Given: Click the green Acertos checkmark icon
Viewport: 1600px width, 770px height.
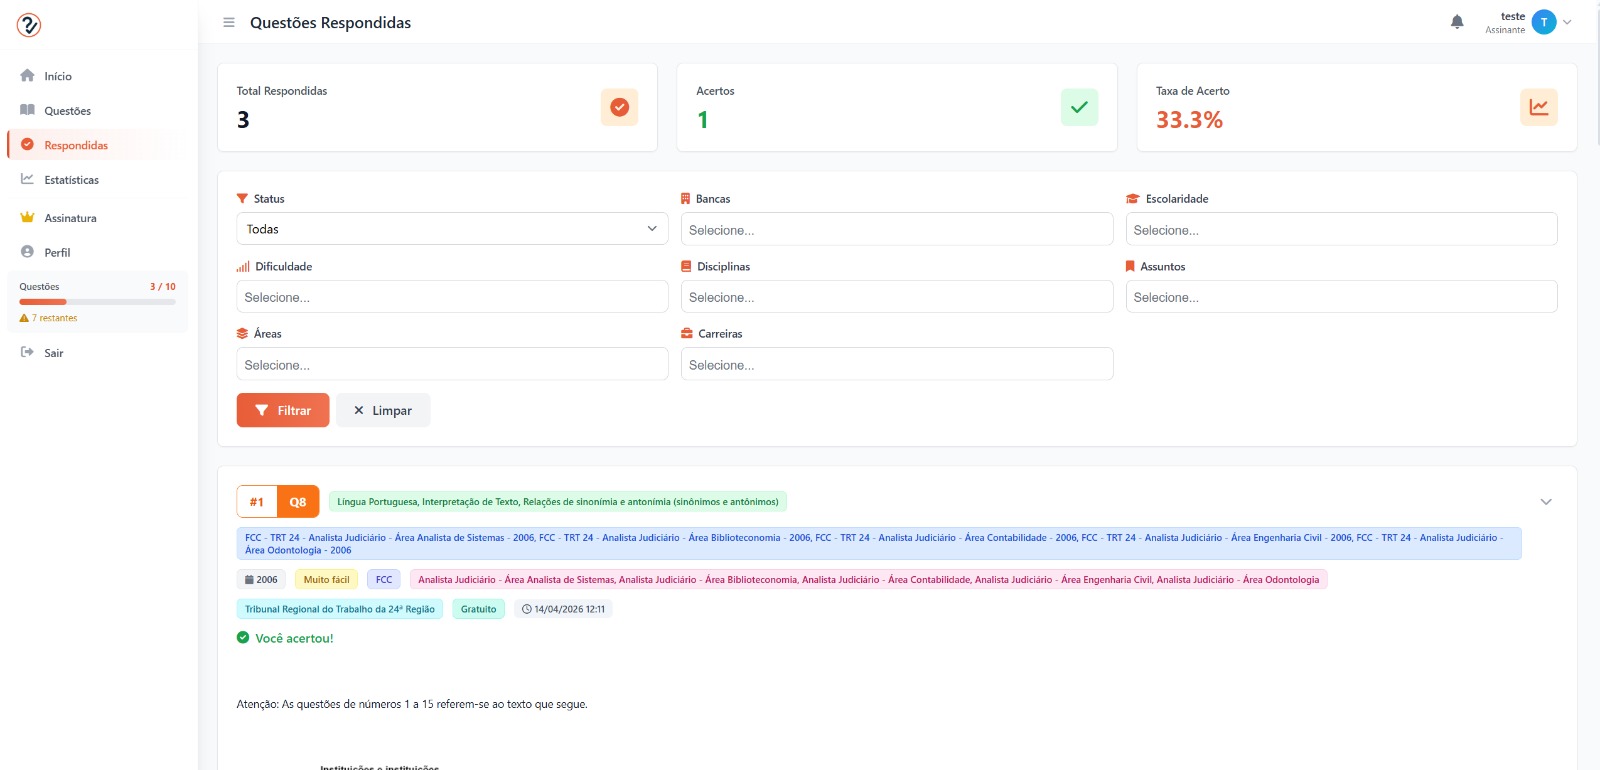Looking at the screenshot, I should pos(1079,107).
